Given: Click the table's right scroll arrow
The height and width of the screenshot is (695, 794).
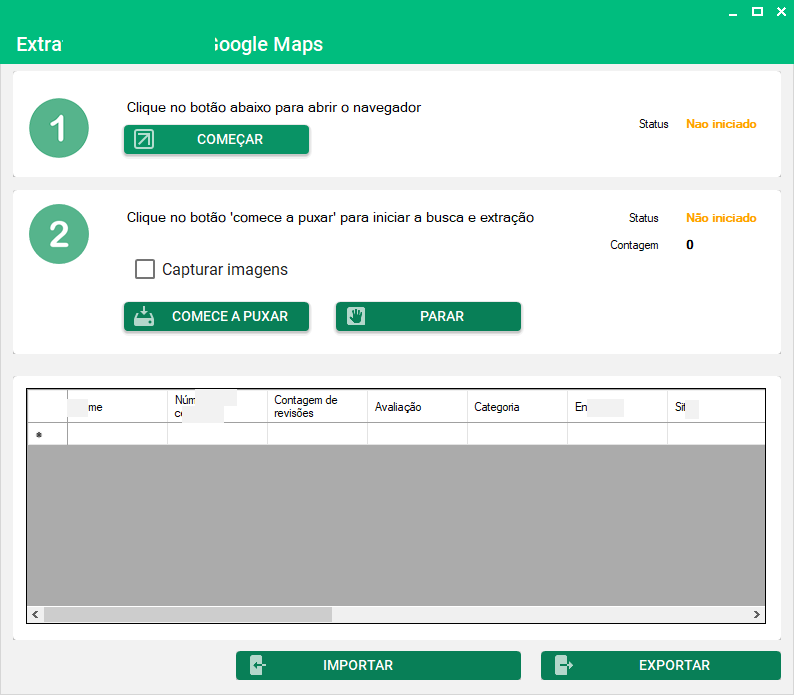Looking at the screenshot, I should (757, 614).
